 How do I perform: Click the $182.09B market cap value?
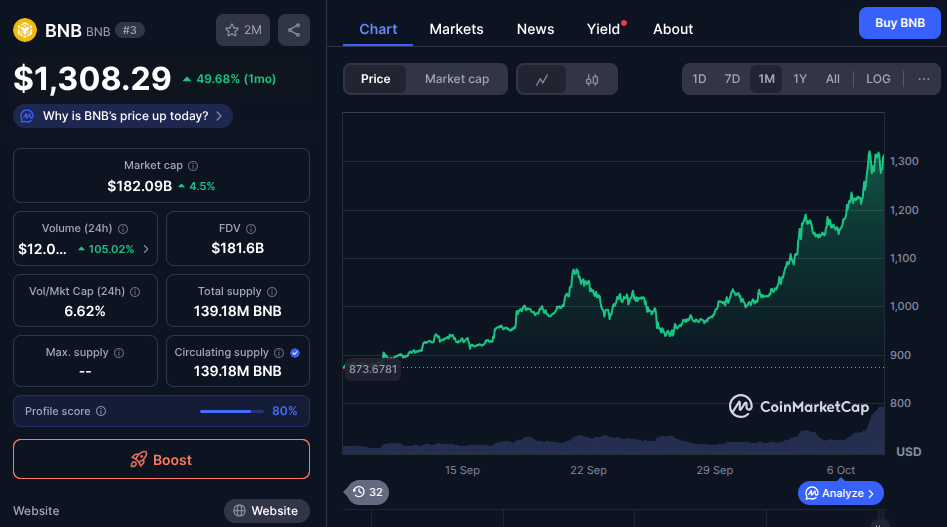tap(140, 186)
